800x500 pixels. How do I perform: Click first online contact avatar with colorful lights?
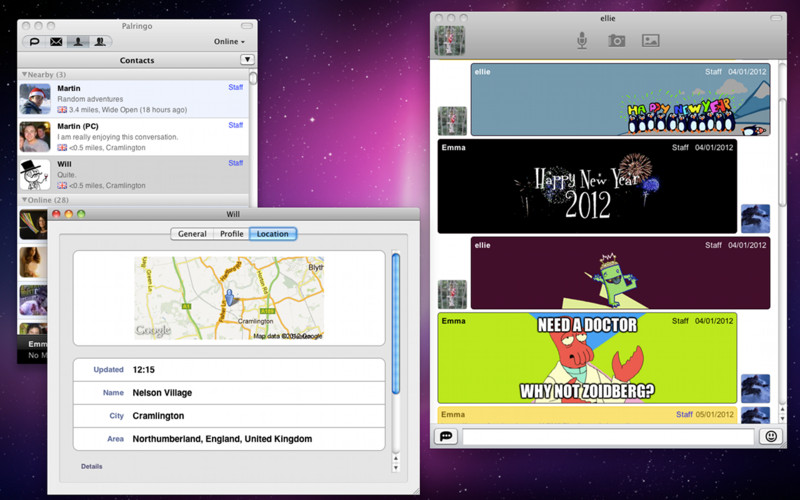pyautogui.click(x=33, y=224)
